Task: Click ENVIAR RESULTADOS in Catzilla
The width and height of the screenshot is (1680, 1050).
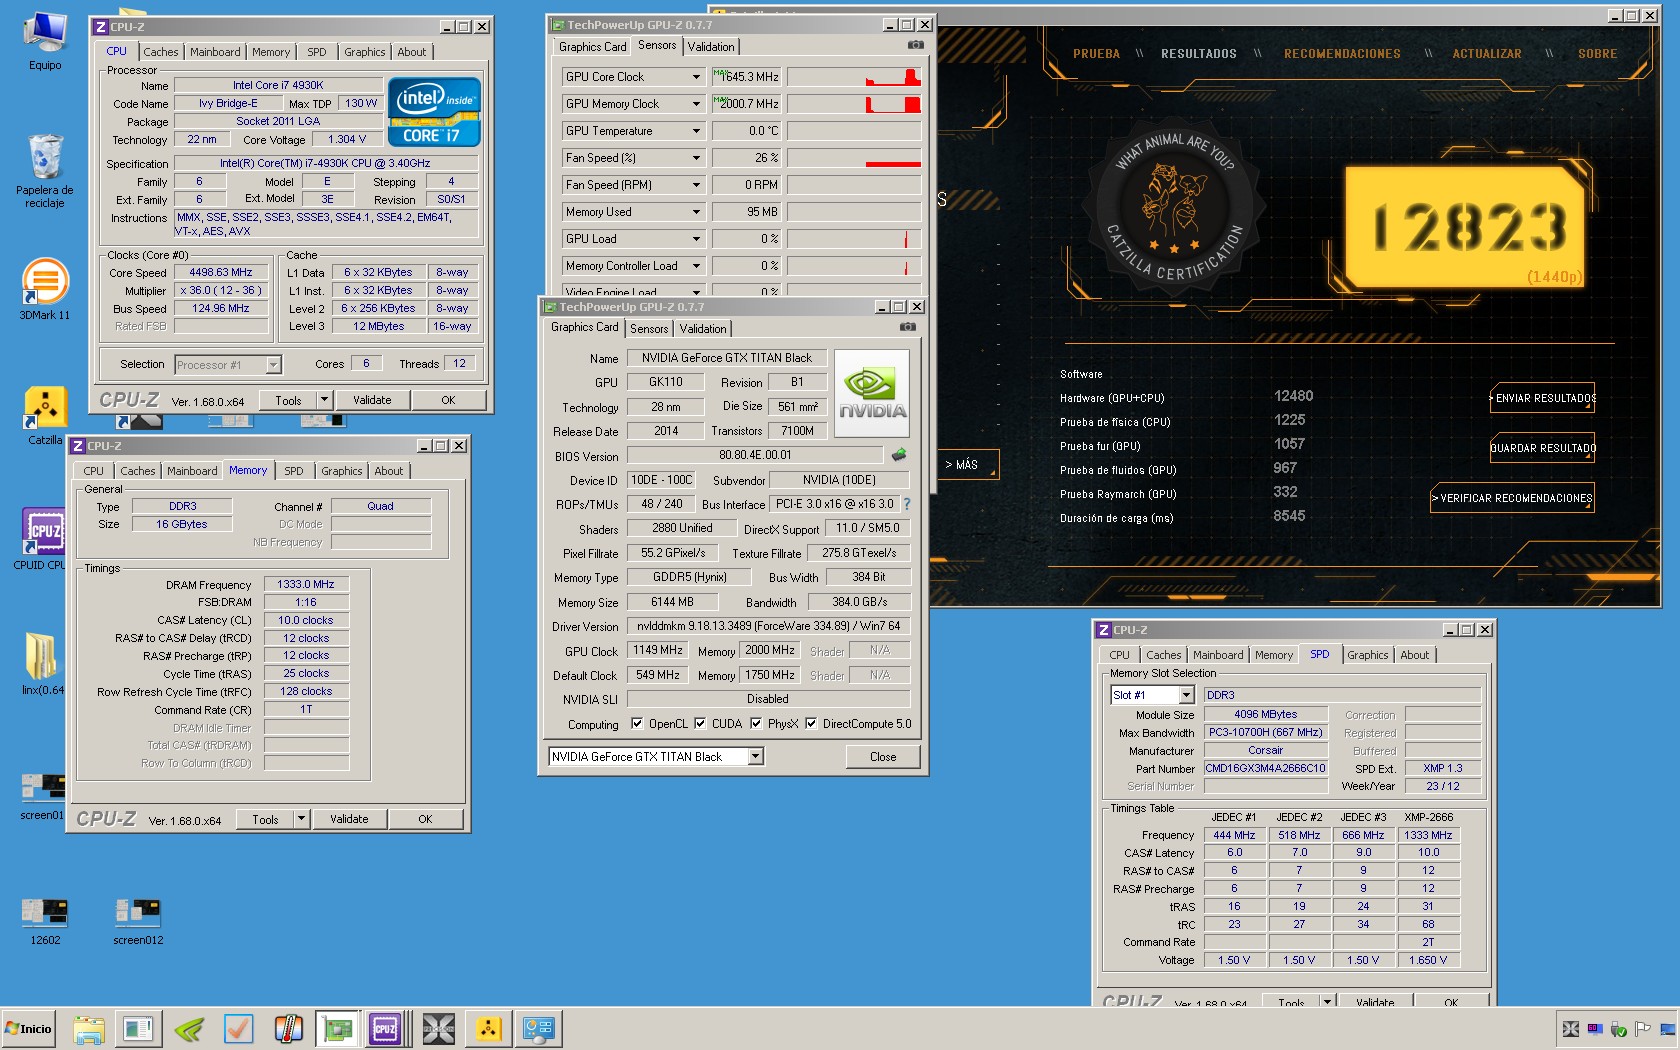Action: point(1543,398)
